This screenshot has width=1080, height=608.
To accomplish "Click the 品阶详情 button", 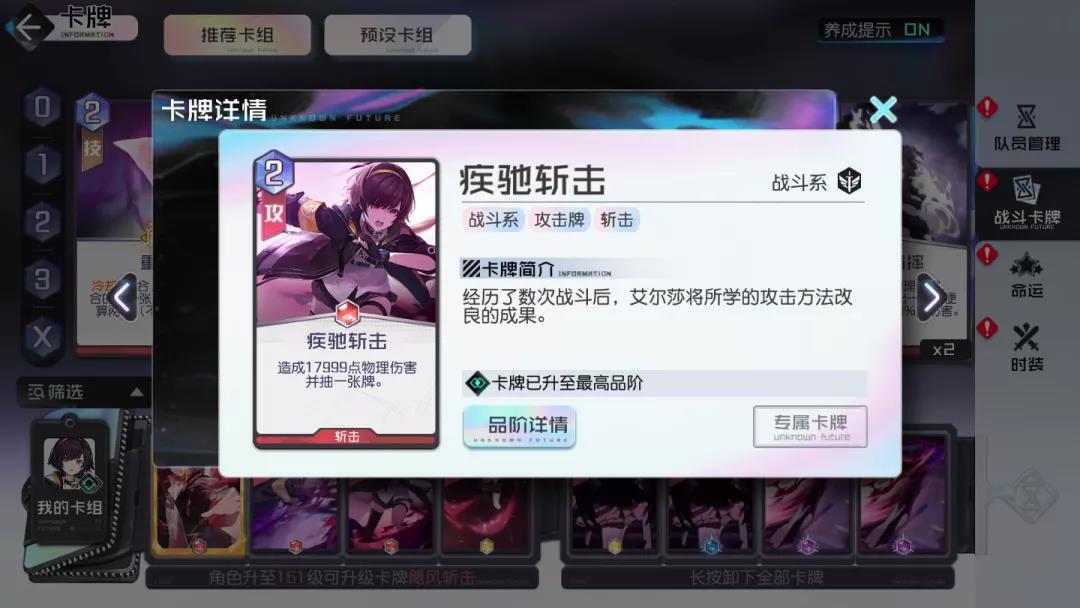I will [519, 427].
